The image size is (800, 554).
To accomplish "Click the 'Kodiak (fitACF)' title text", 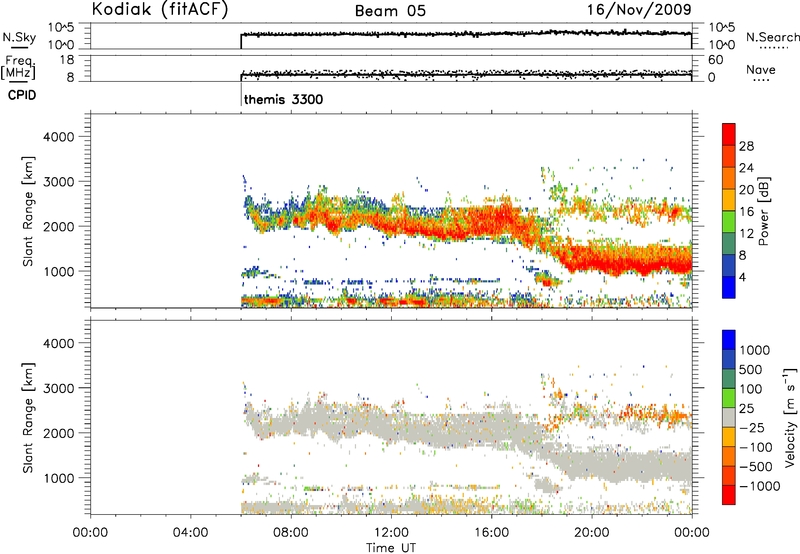I will pos(160,10).
